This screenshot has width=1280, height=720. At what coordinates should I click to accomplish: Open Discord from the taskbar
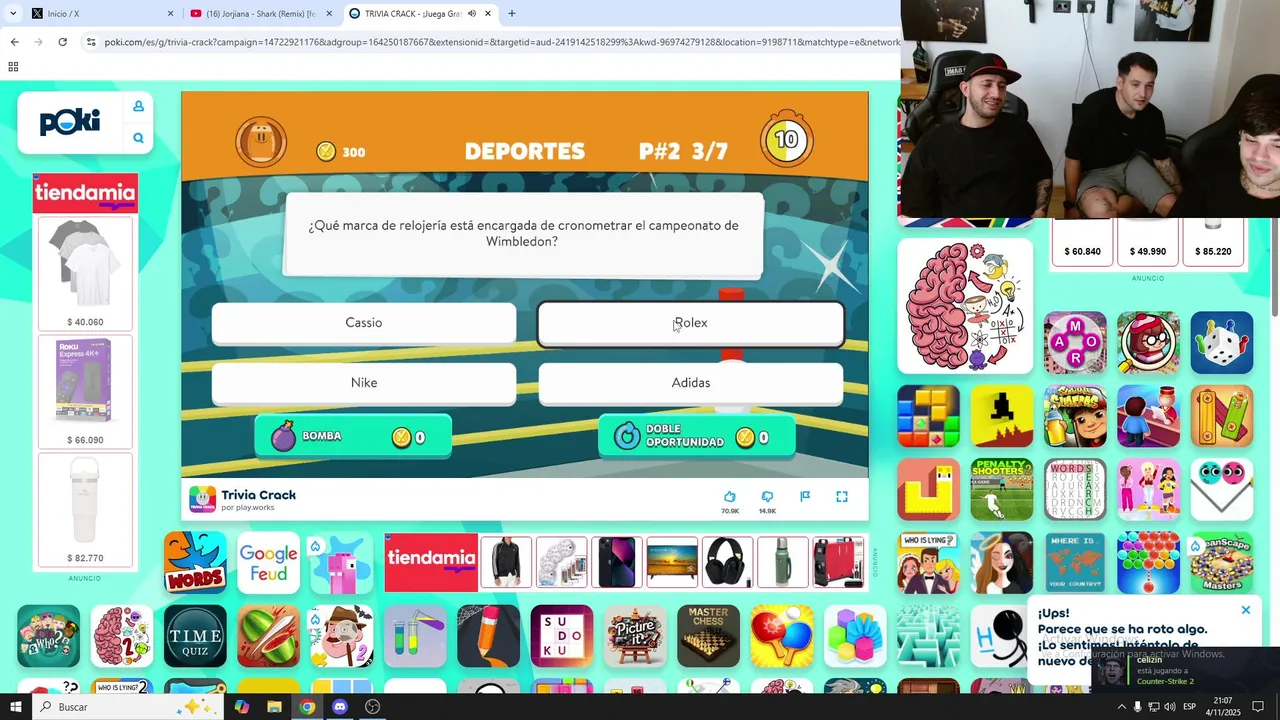340,707
